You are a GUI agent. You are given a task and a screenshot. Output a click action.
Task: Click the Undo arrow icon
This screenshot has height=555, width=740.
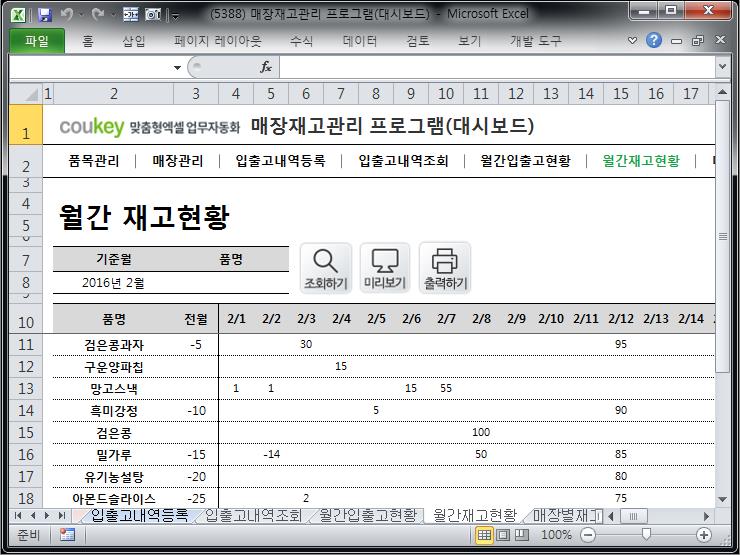[x=67, y=15]
